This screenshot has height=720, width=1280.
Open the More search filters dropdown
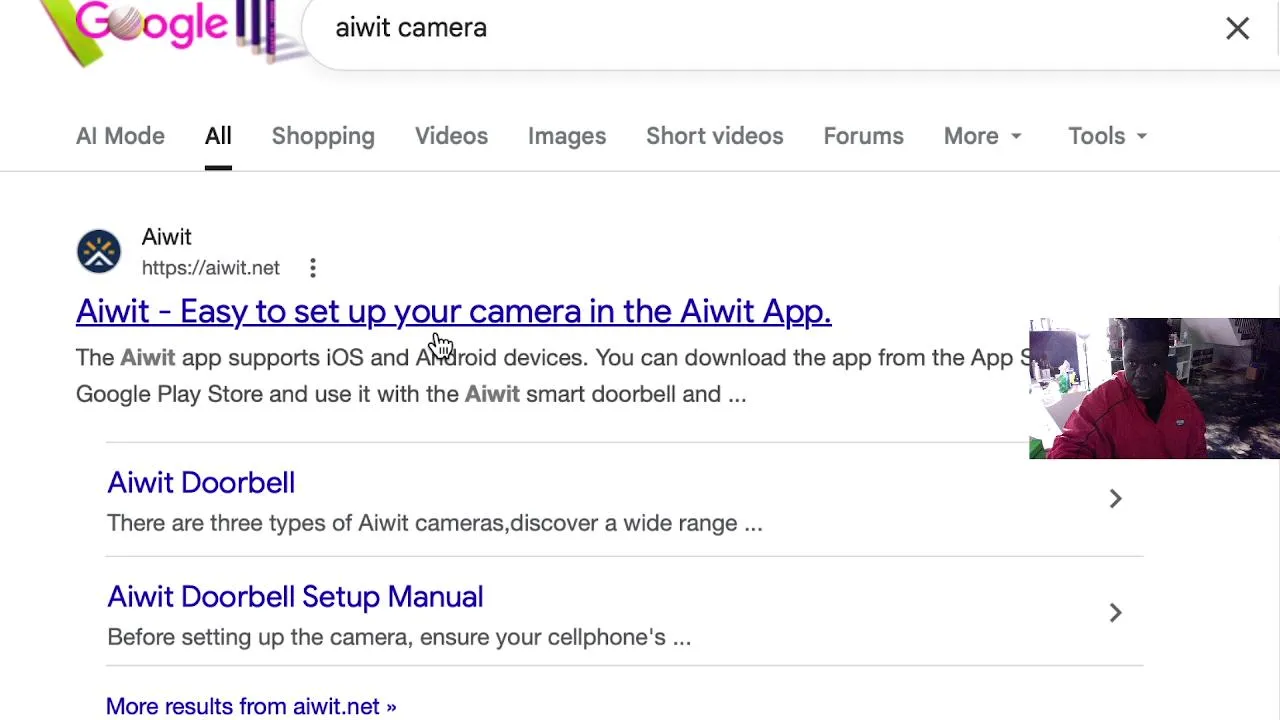[x=982, y=136]
